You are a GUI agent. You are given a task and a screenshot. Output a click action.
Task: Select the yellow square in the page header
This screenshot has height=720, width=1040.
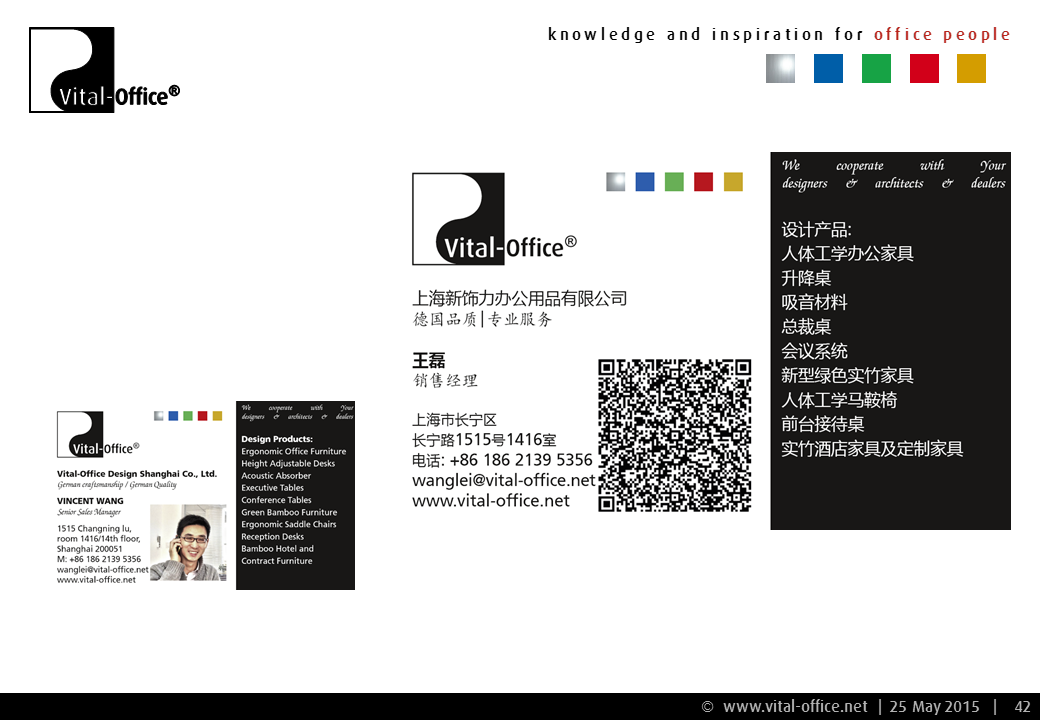point(972,68)
